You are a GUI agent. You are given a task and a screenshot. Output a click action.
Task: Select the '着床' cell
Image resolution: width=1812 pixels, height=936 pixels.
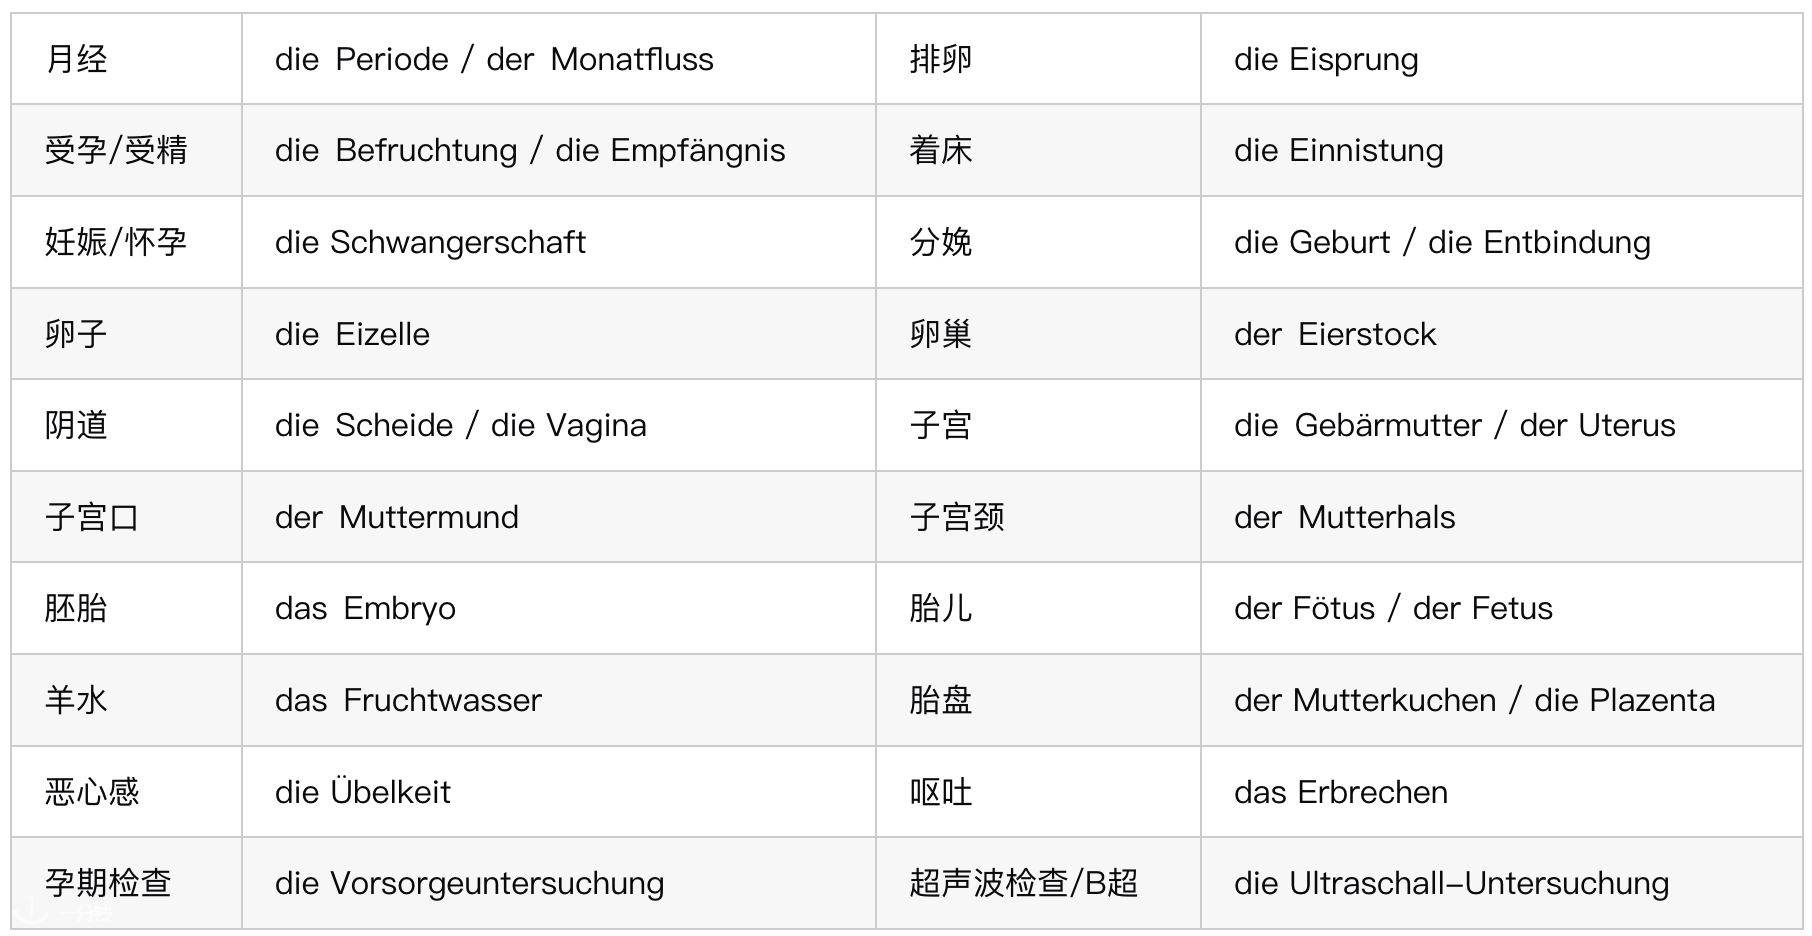click(x=1039, y=151)
